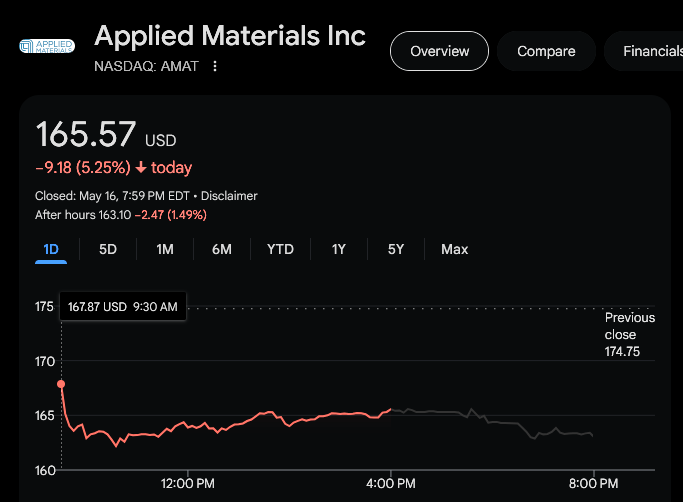Click the 167.87 USD 9:30 AM tooltip
The width and height of the screenshot is (683, 502).
(123, 306)
